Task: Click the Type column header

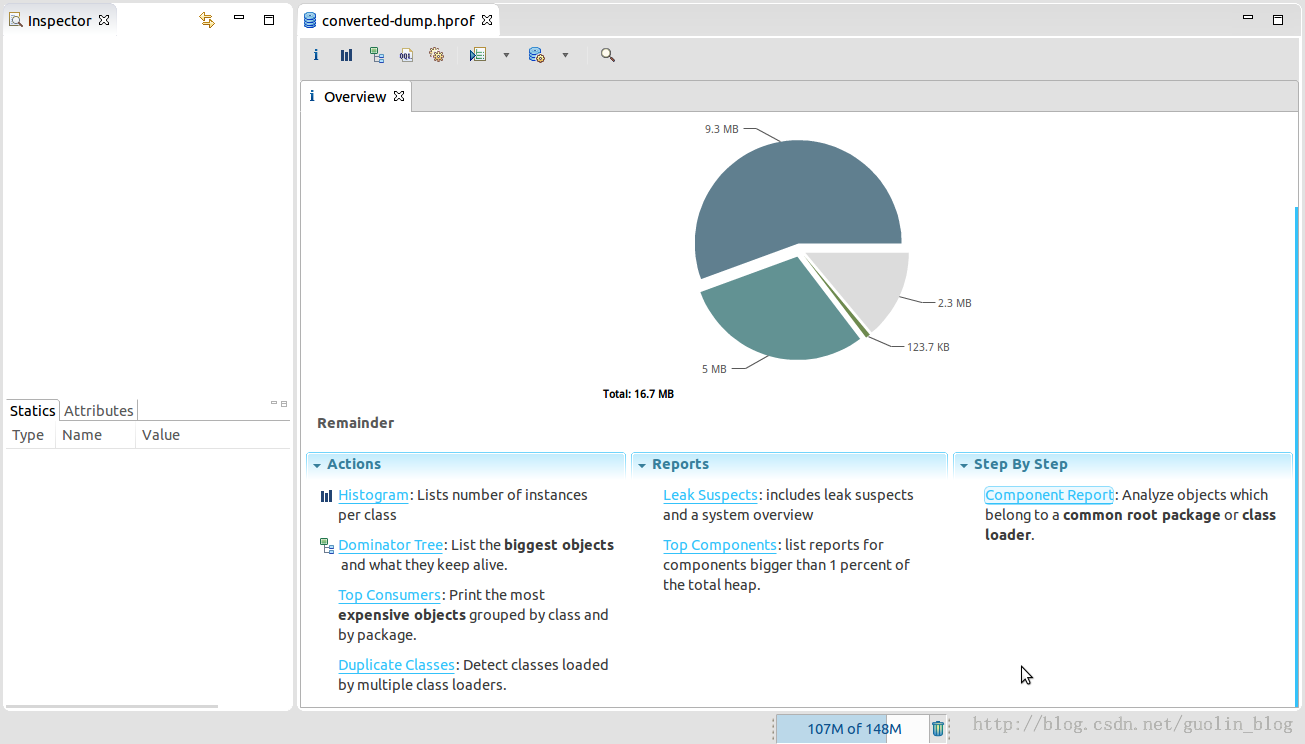Action: pyautogui.click(x=30, y=435)
